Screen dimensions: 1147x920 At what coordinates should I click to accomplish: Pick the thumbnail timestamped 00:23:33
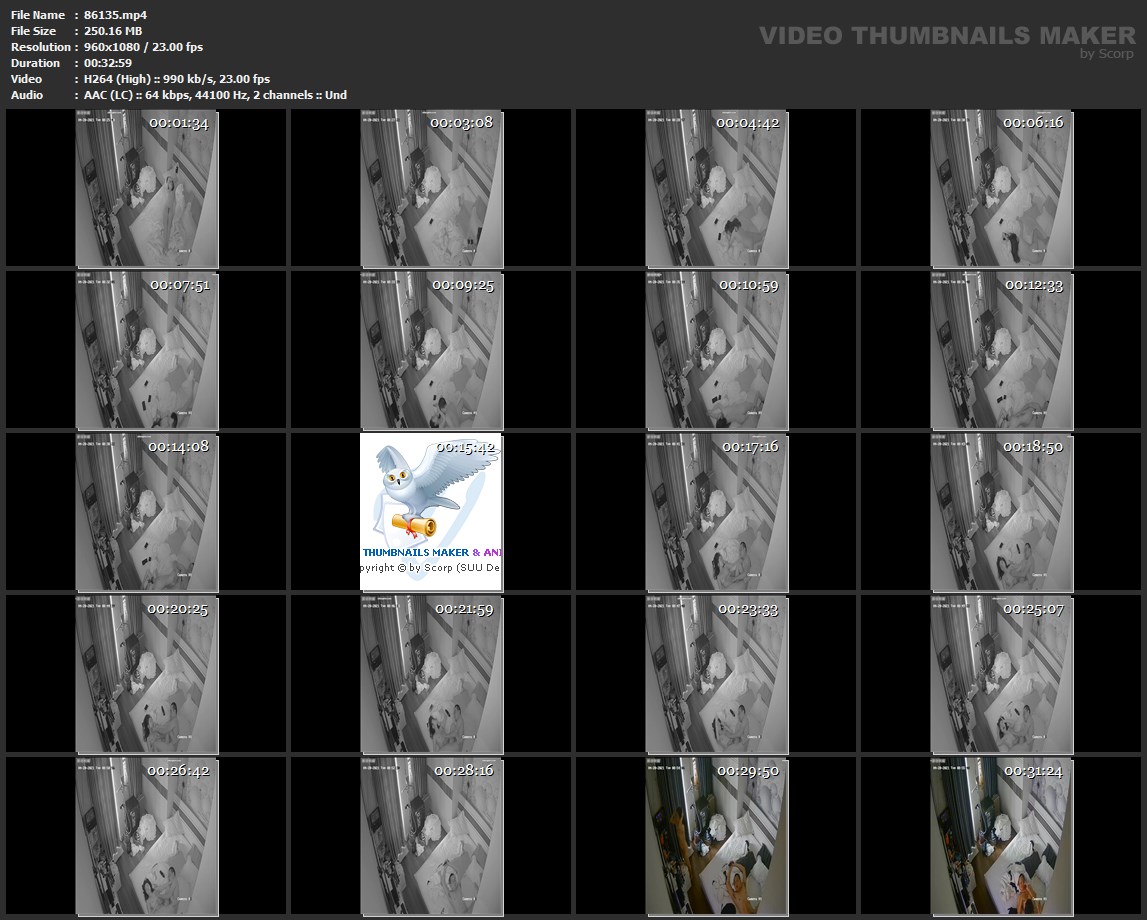pos(716,674)
